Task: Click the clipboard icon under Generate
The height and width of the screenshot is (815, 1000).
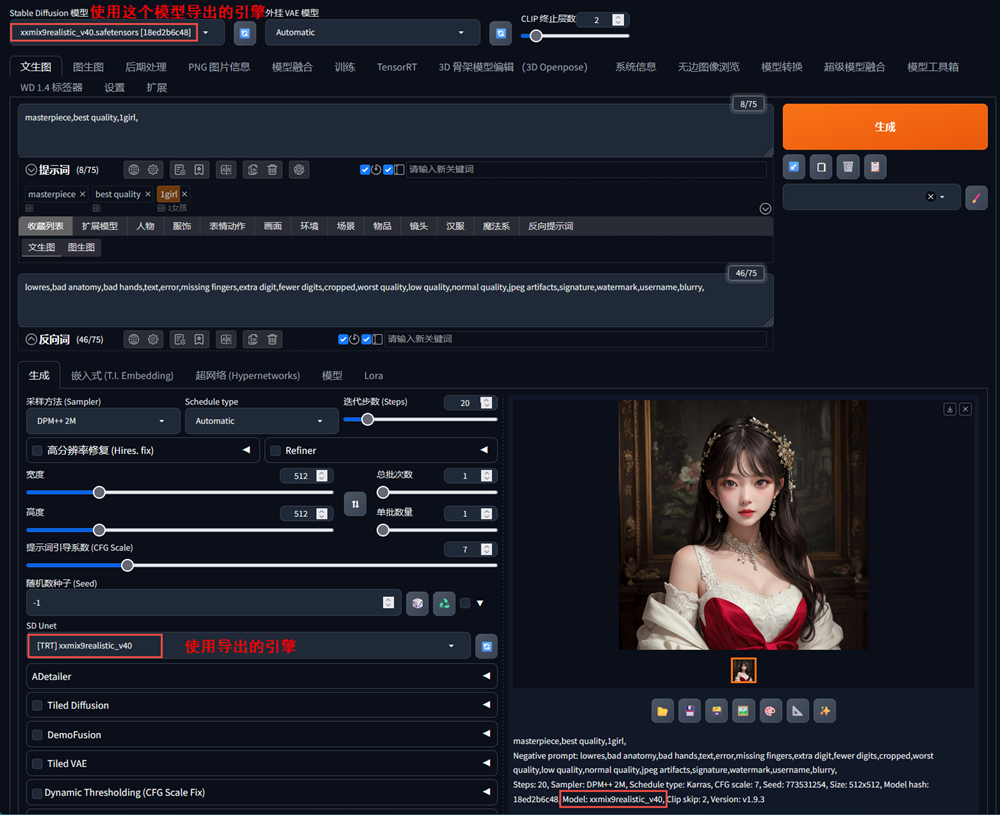Action: 875,167
